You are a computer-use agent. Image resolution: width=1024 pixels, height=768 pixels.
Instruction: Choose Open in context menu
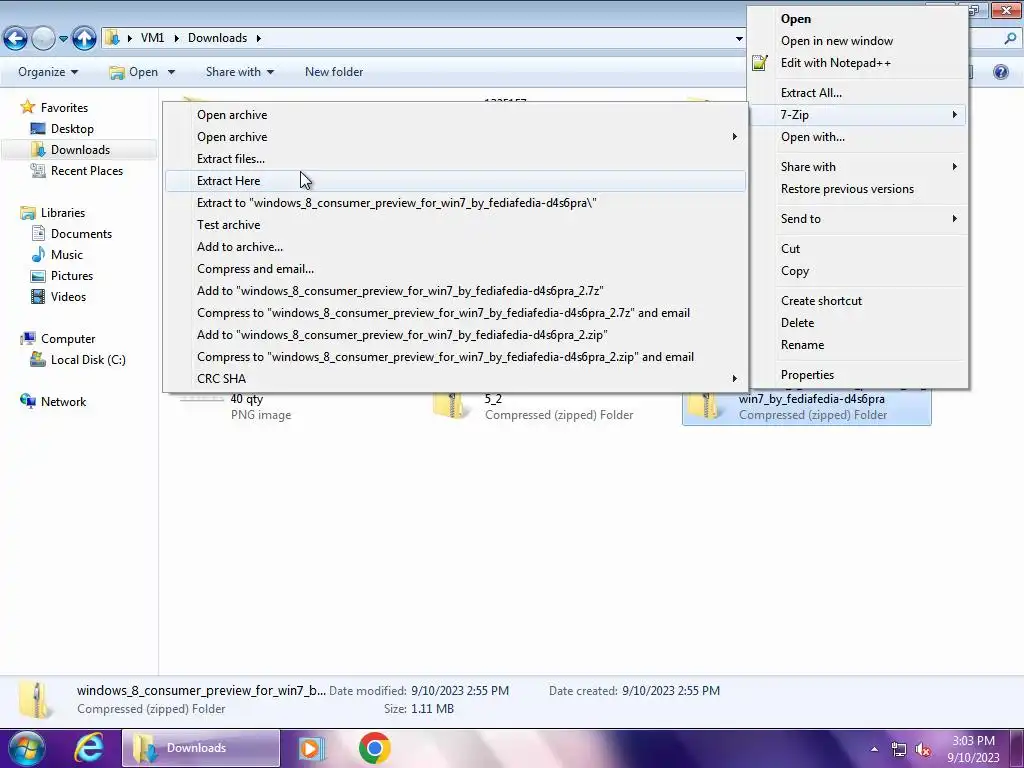[x=857, y=19]
